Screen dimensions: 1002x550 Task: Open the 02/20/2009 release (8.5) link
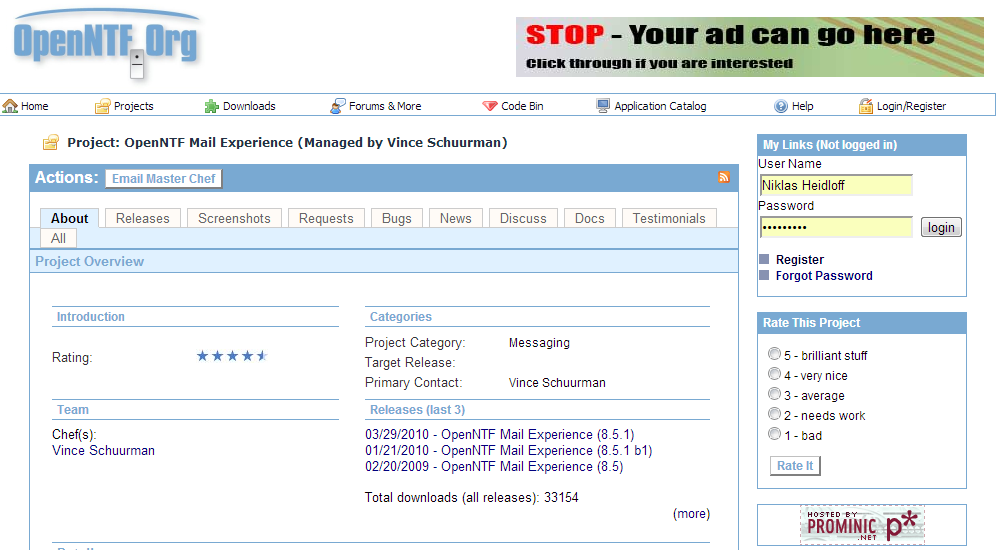[x=494, y=466]
